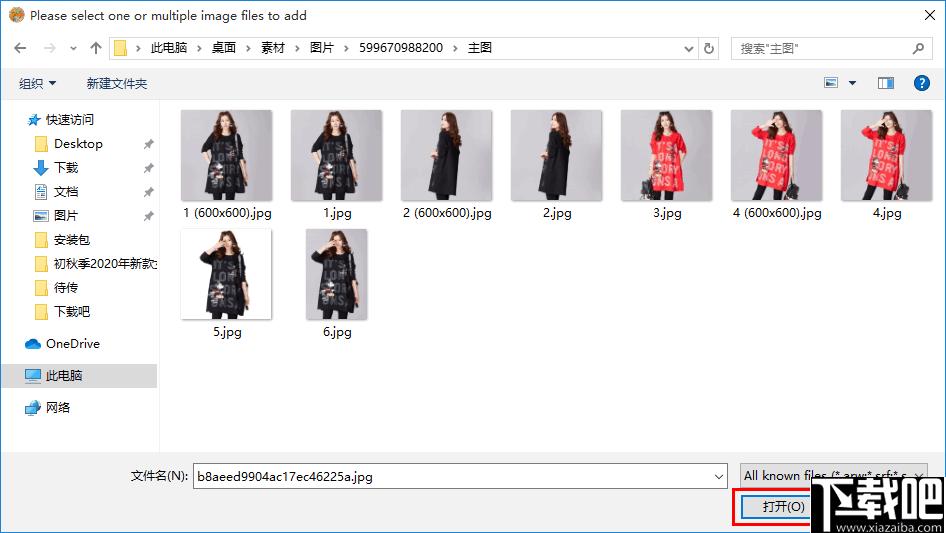
Task: Click the search magnifier icon
Action: pos(918,48)
